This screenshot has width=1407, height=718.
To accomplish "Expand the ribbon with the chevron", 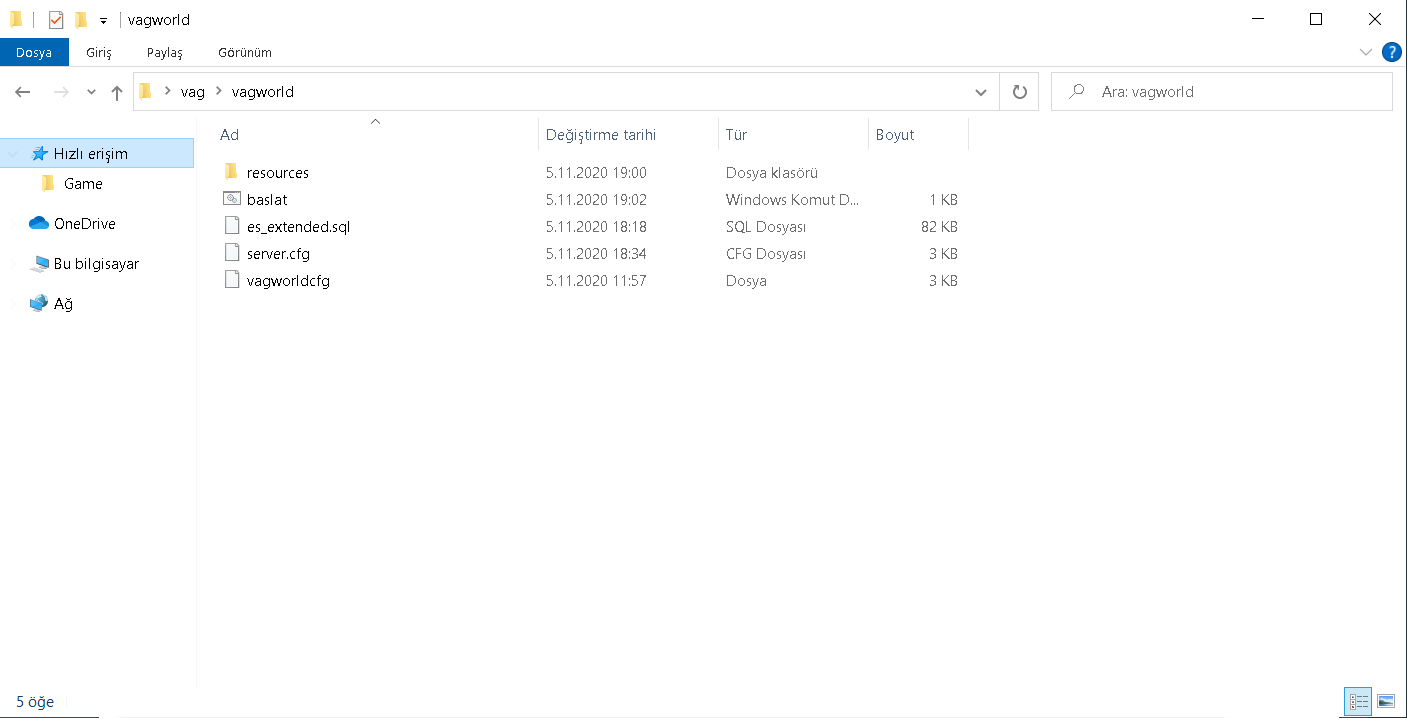I will (x=1366, y=52).
